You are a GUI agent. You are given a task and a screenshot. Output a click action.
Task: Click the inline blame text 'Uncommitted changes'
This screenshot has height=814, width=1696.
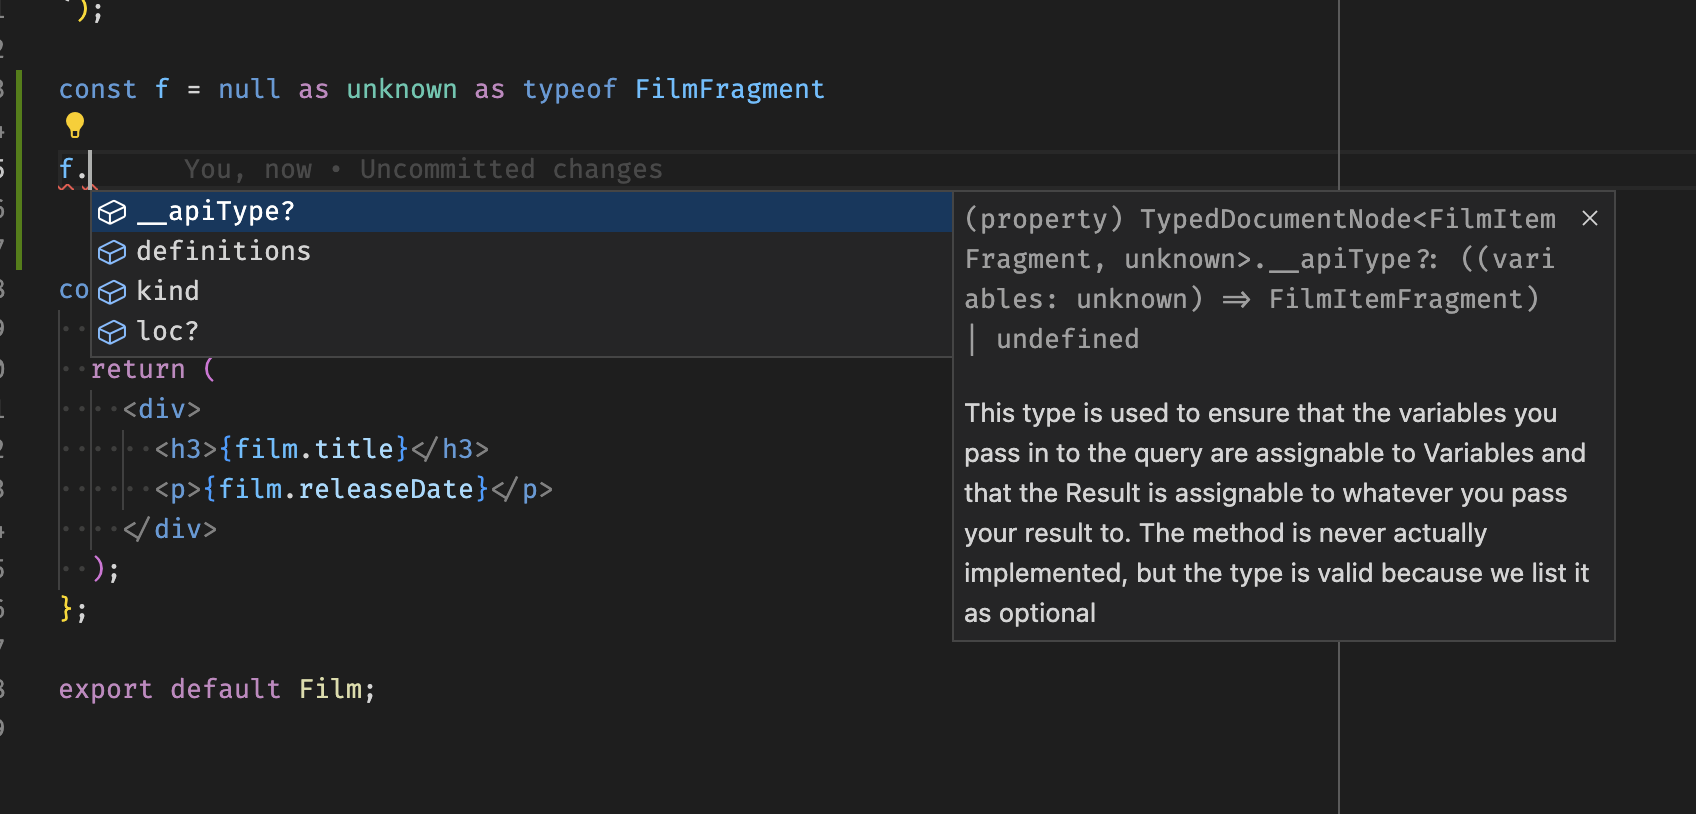coord(510,170)
